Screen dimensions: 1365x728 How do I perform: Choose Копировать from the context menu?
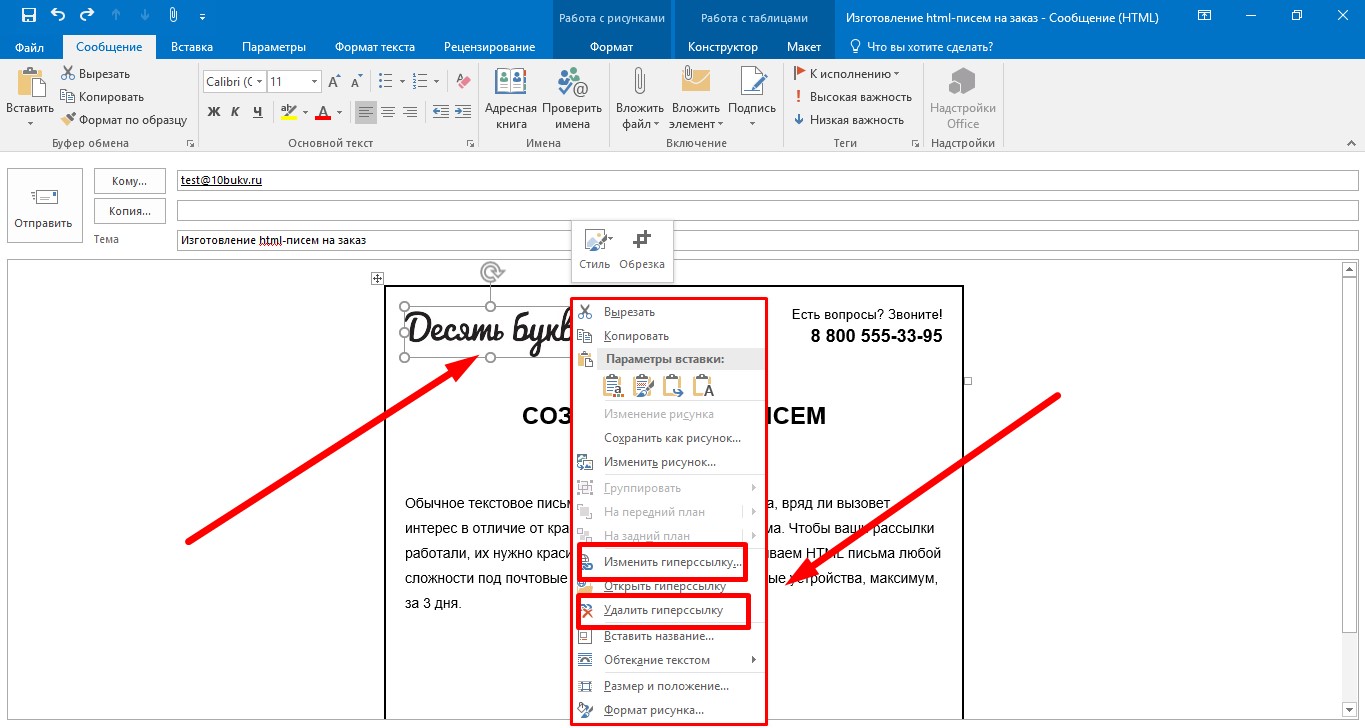[x=668, y=336]
